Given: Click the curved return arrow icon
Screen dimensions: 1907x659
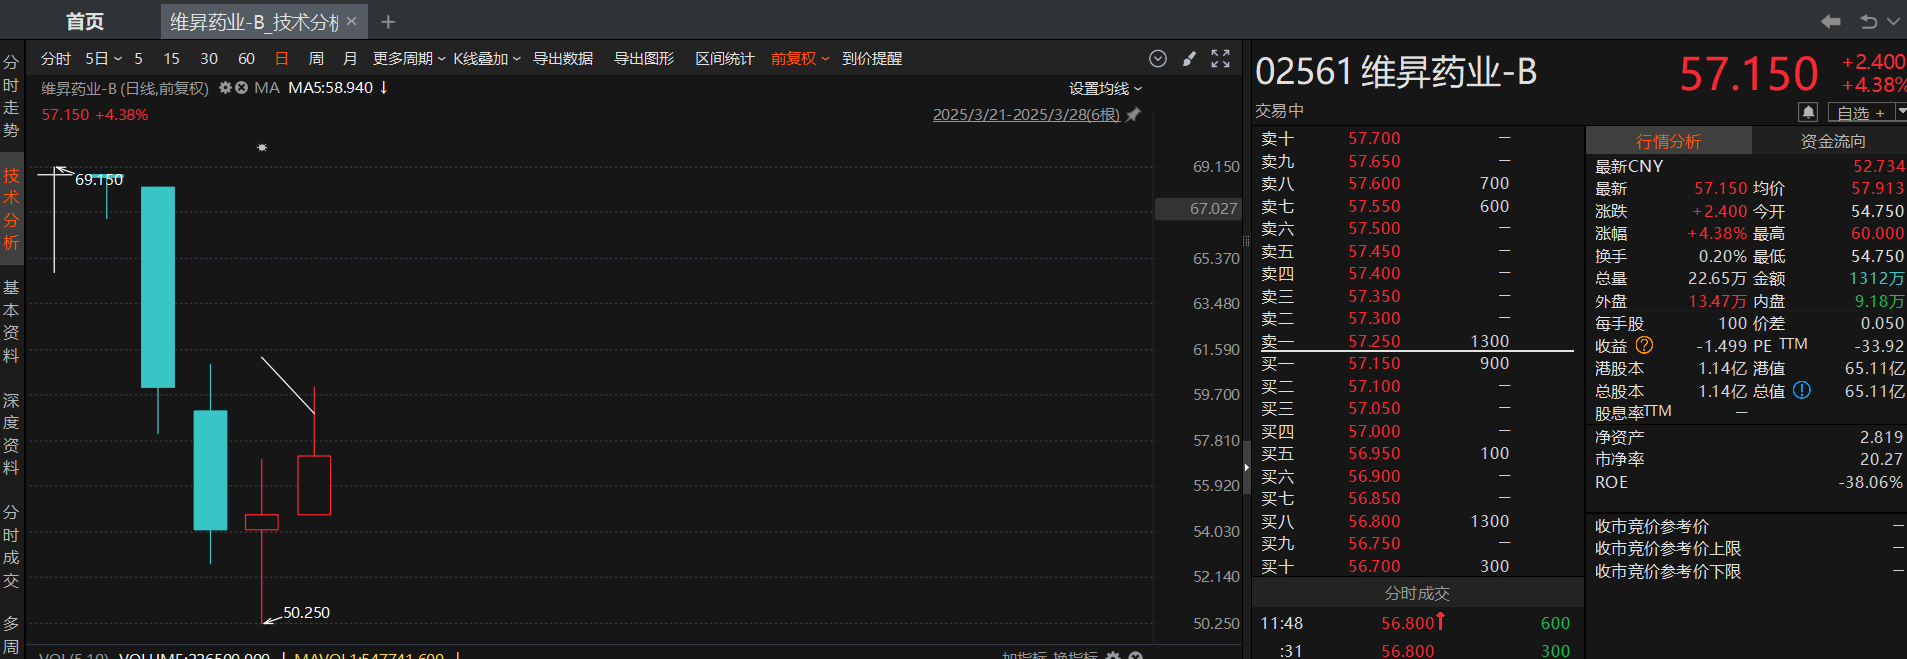Looking at the screenshot, I should coord(1868,21).
